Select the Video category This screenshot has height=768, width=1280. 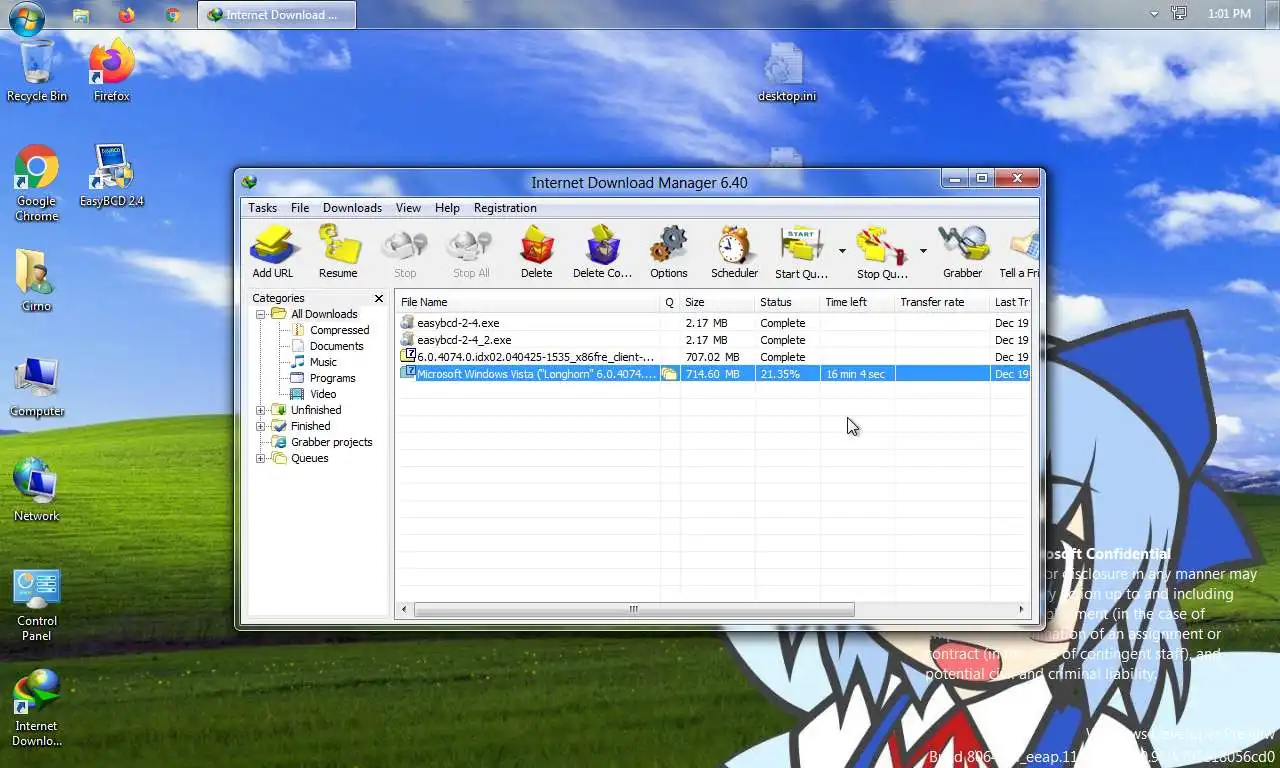click(323, 394)
